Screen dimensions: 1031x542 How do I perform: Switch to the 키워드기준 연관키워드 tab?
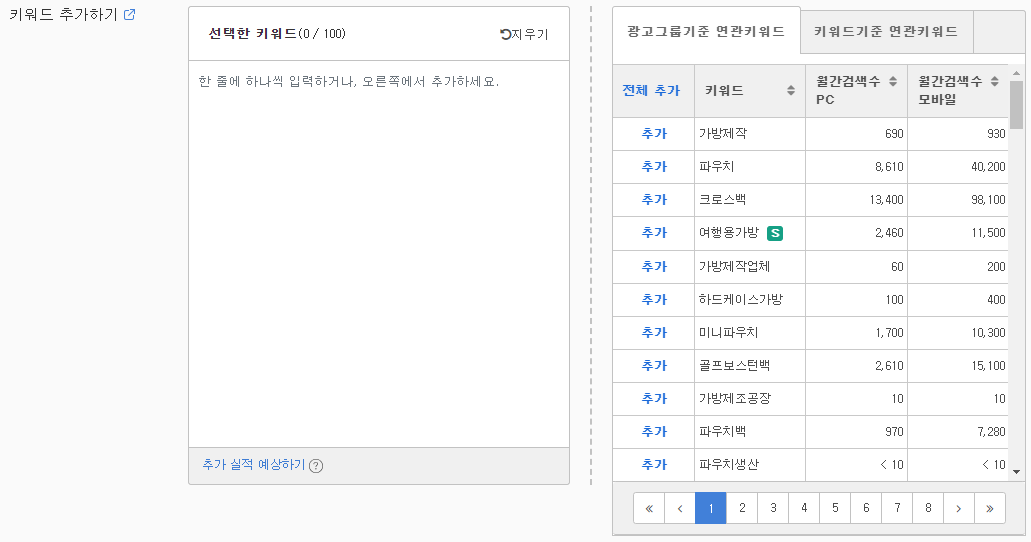pos(886,31)
